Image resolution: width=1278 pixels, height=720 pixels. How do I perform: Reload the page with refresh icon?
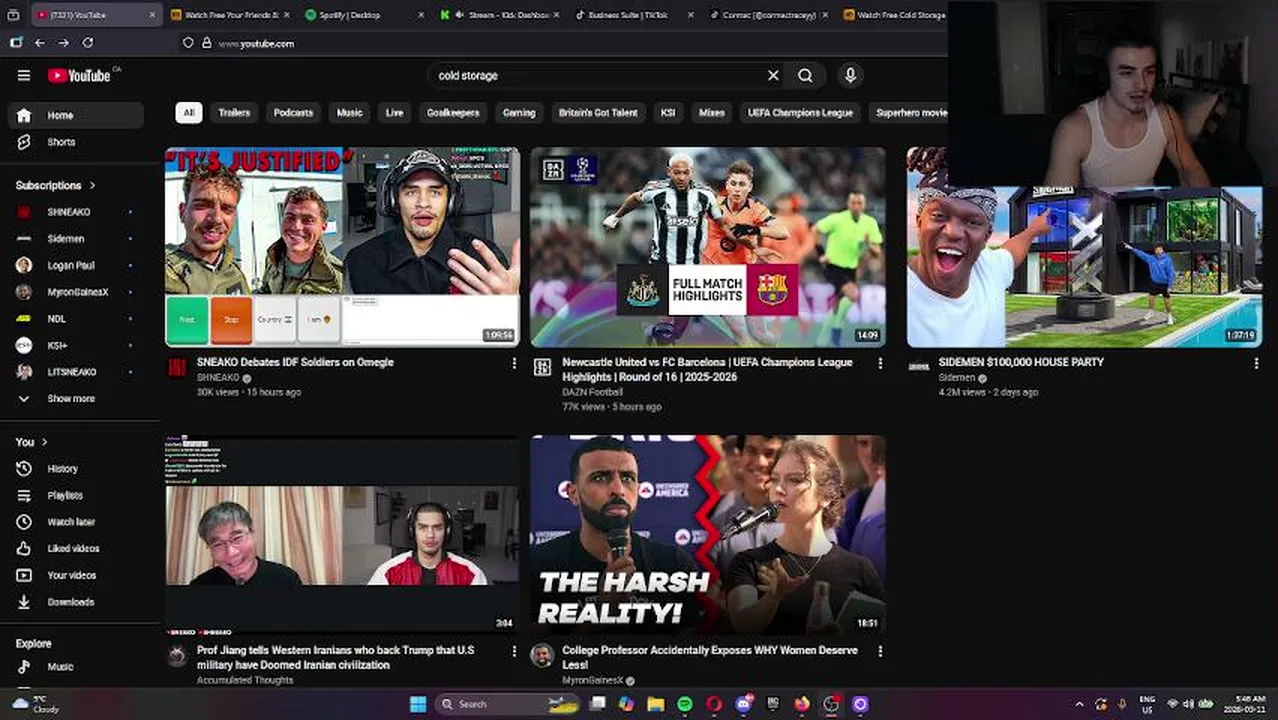(x=88, y=43)
